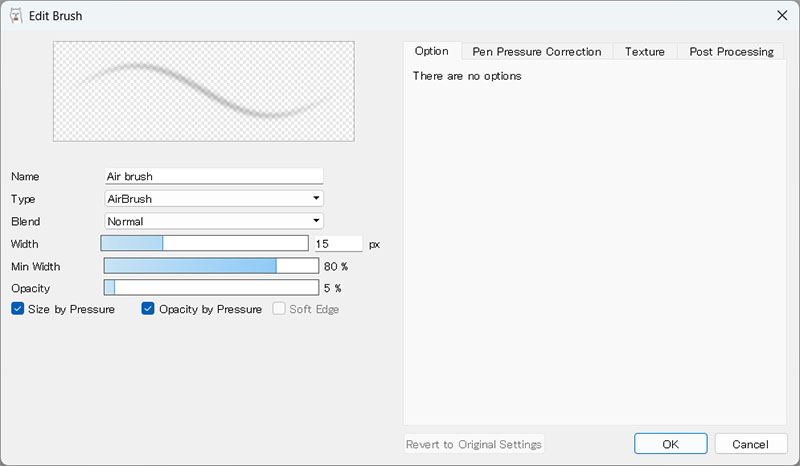Click the app icon in title bar

(16, 15)
